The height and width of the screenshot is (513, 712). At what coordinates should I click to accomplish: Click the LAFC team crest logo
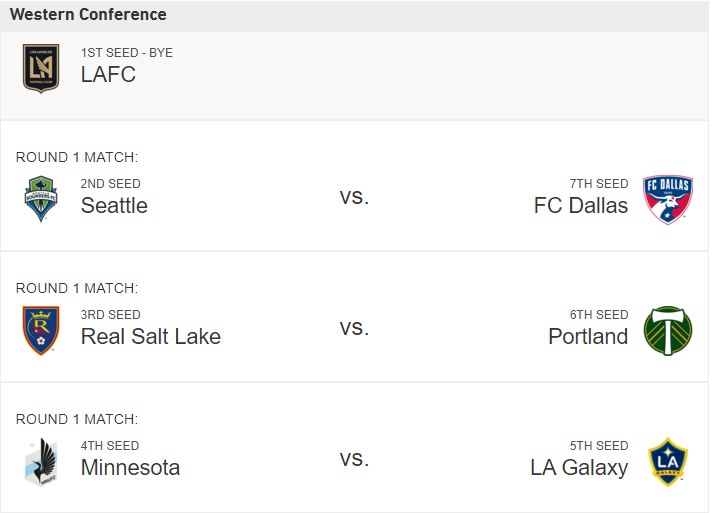coord(41,68)
